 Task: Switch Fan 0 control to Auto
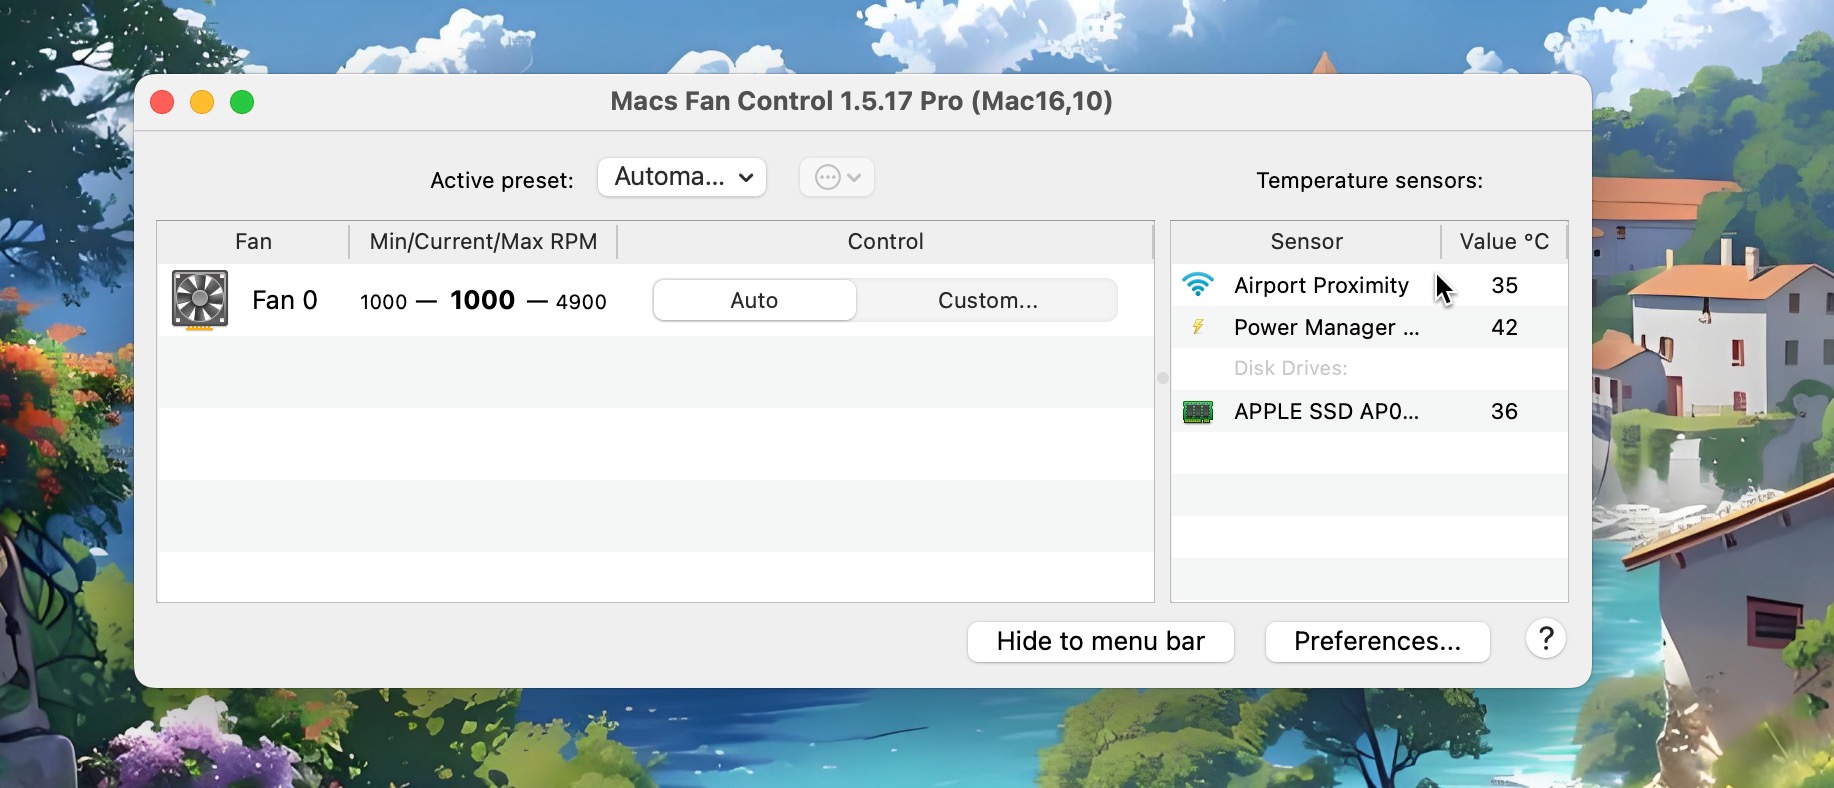pos(754,300)
